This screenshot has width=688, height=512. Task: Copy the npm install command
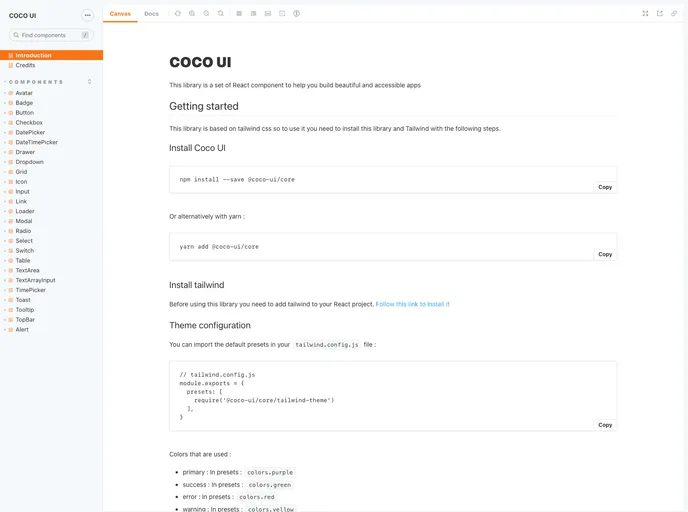point(604,187)
